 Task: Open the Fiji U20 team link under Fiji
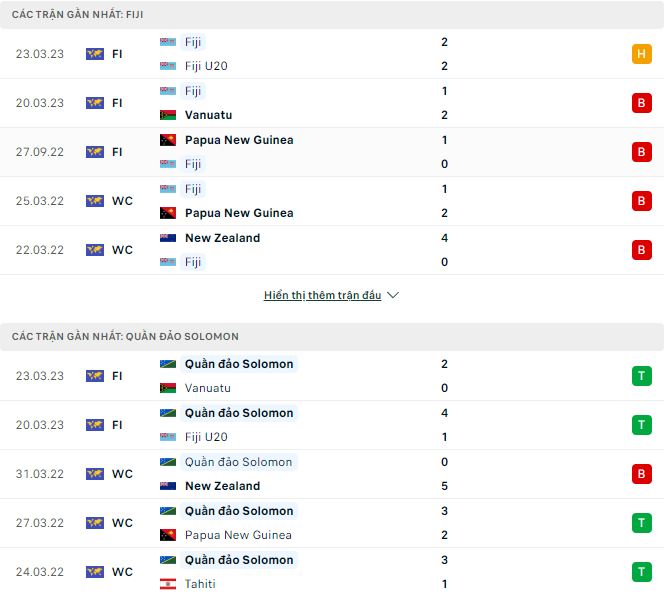tap(207, 66)
